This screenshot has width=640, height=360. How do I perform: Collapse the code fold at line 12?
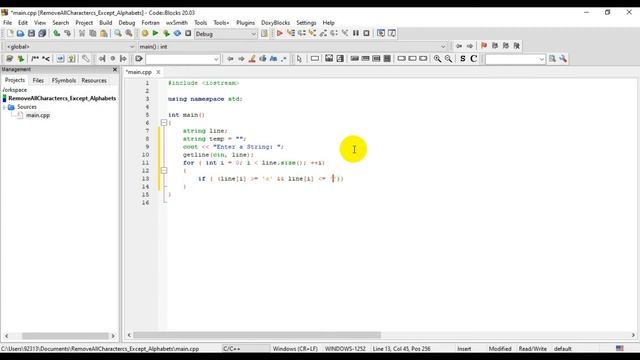click(164, 171)
